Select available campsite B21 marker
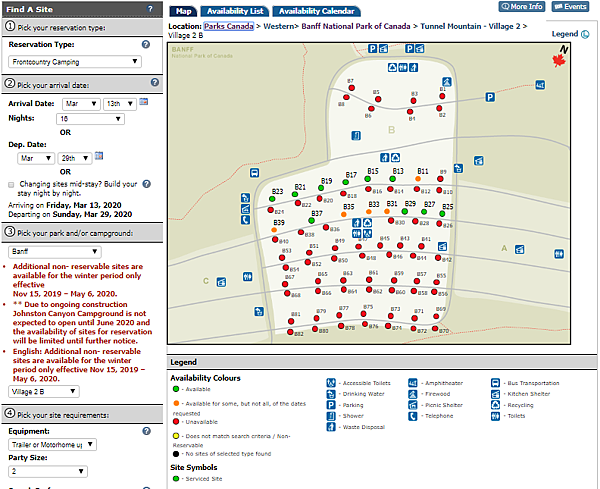 [295, 194]
